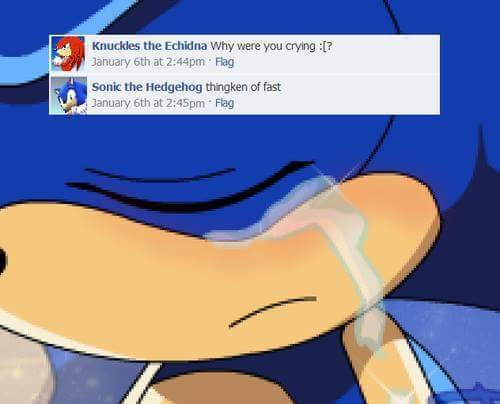Click the grey moon sphere in the bottom corner
The image size is (500, 404).
[x=23, y=370]
